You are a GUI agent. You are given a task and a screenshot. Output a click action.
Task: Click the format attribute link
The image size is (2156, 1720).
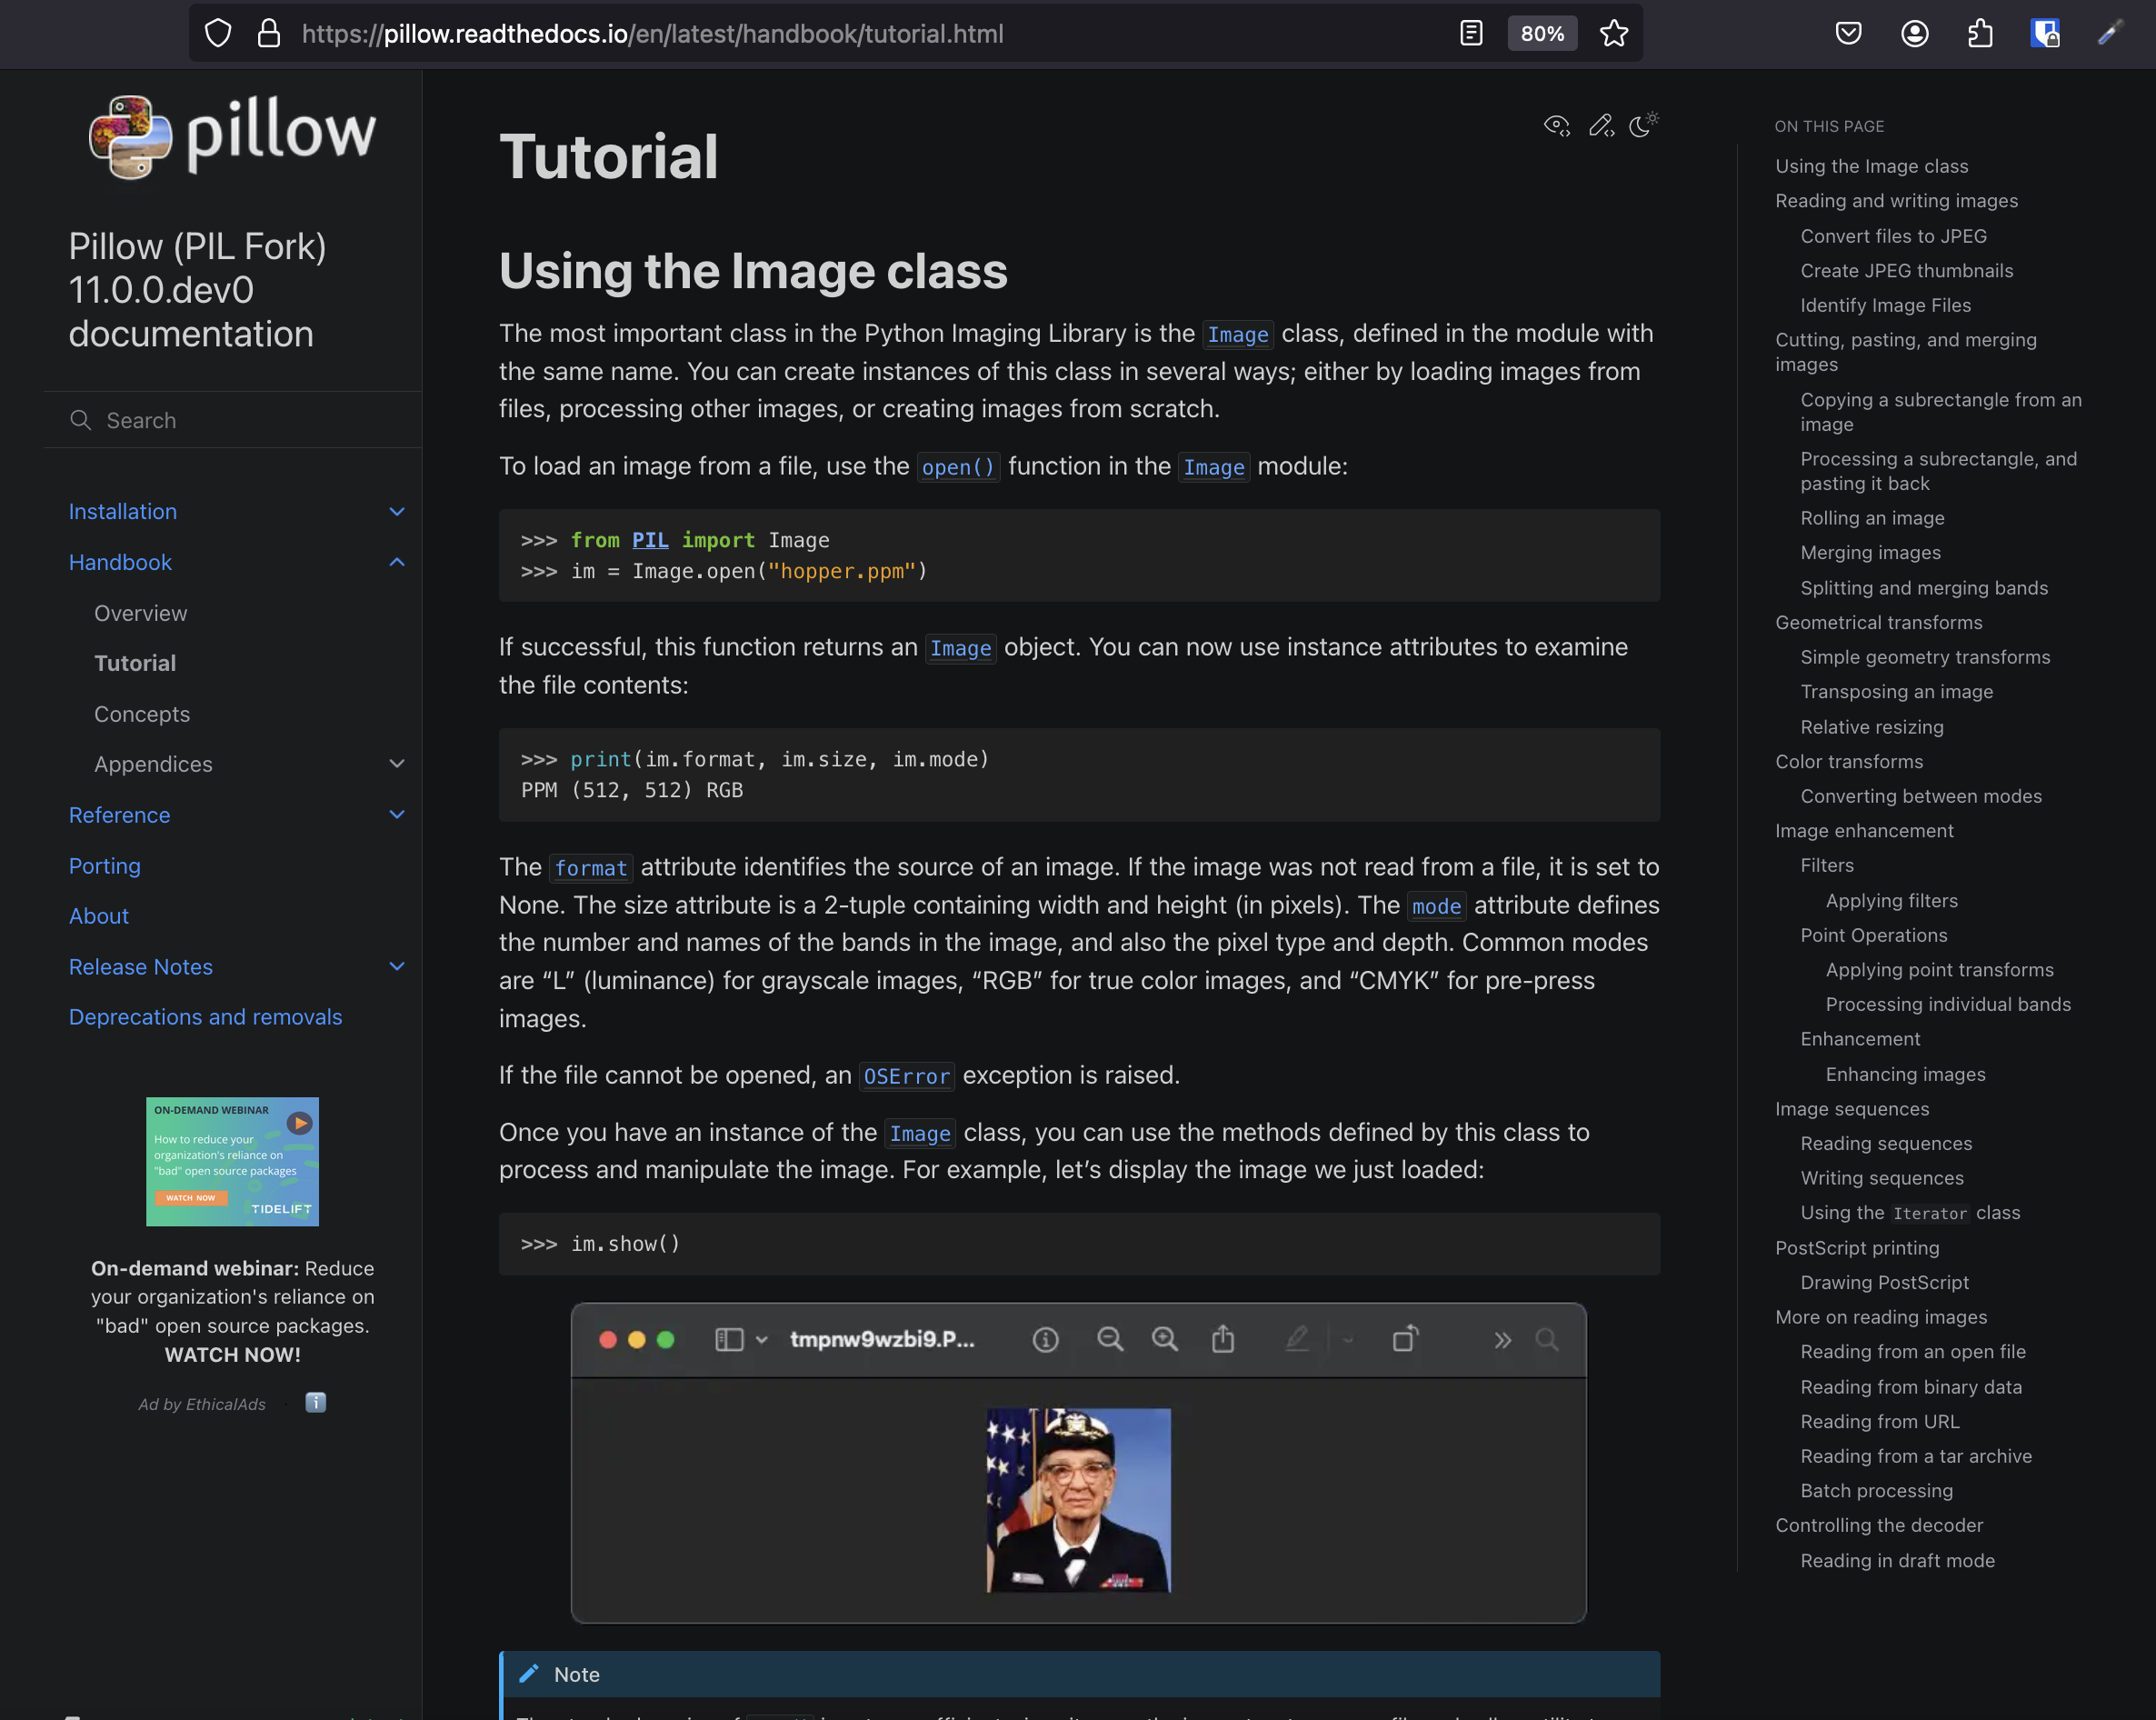(x=591, y=868)
